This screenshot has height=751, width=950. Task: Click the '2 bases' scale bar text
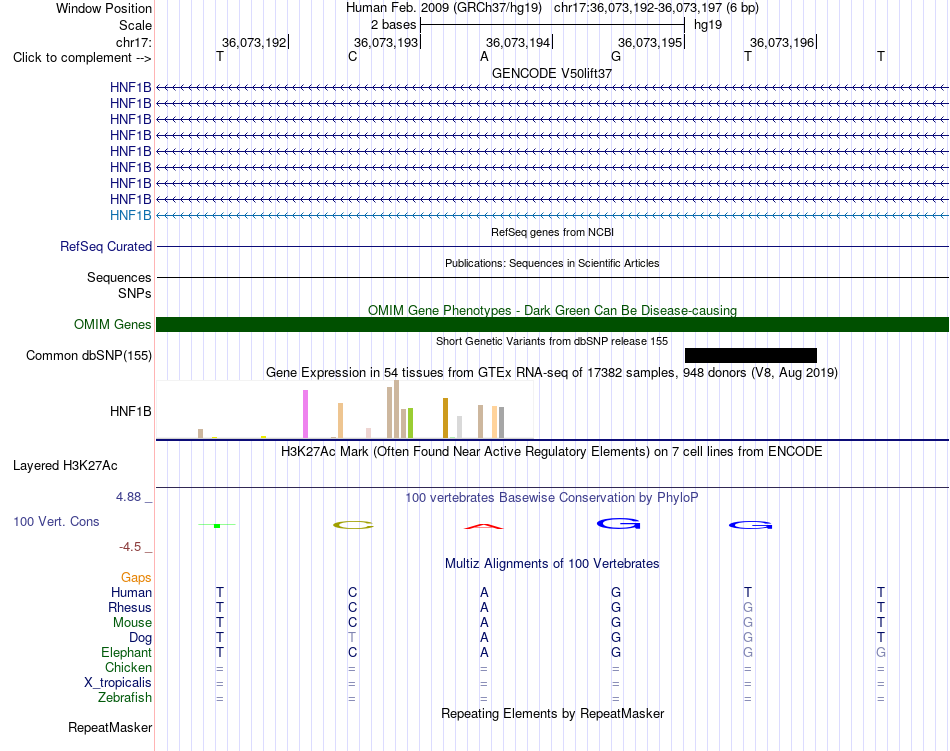[x=393, y=25]
